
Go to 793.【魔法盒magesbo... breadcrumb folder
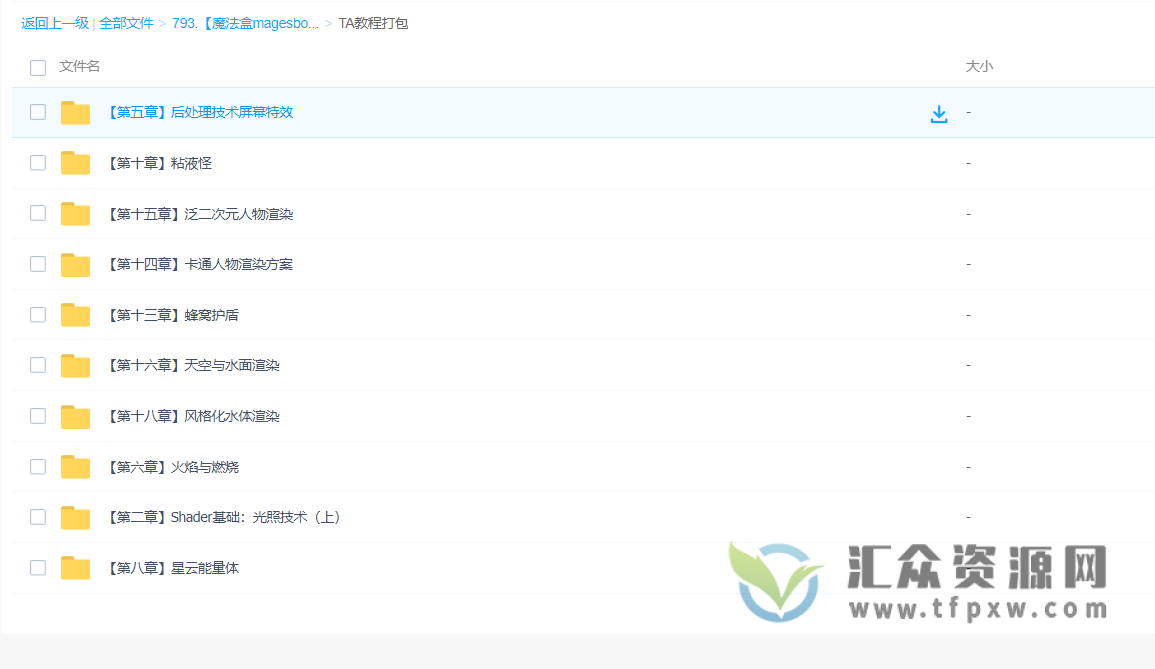point(245,23)
